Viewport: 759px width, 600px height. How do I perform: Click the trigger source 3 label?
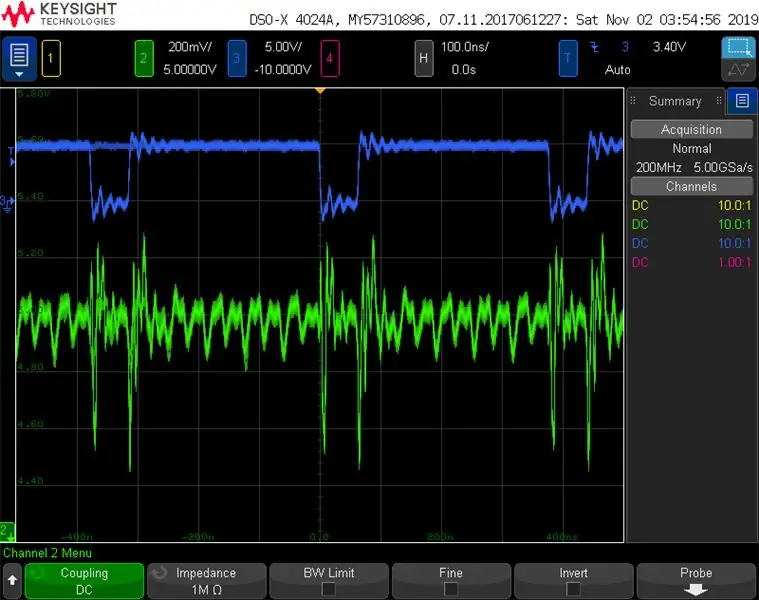coord(625,47)
